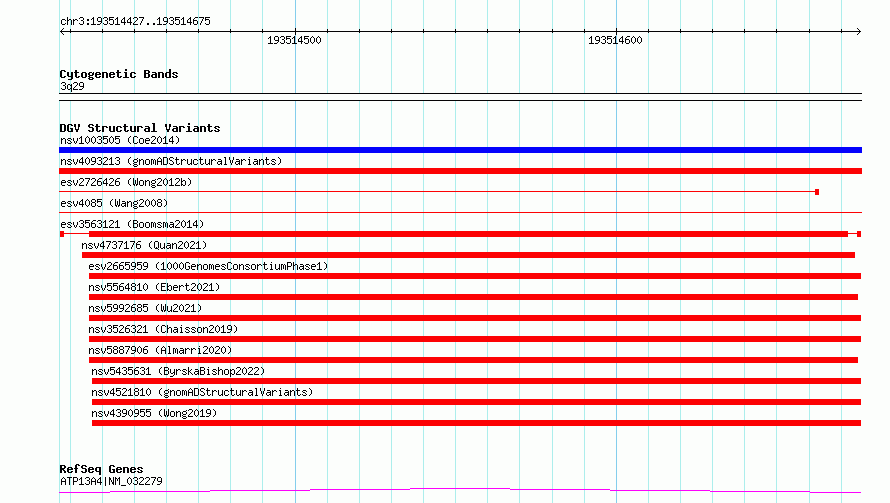Click the red bar under nsv5887906
This screenshot has width=890, height=503.
tap(473, 360)
